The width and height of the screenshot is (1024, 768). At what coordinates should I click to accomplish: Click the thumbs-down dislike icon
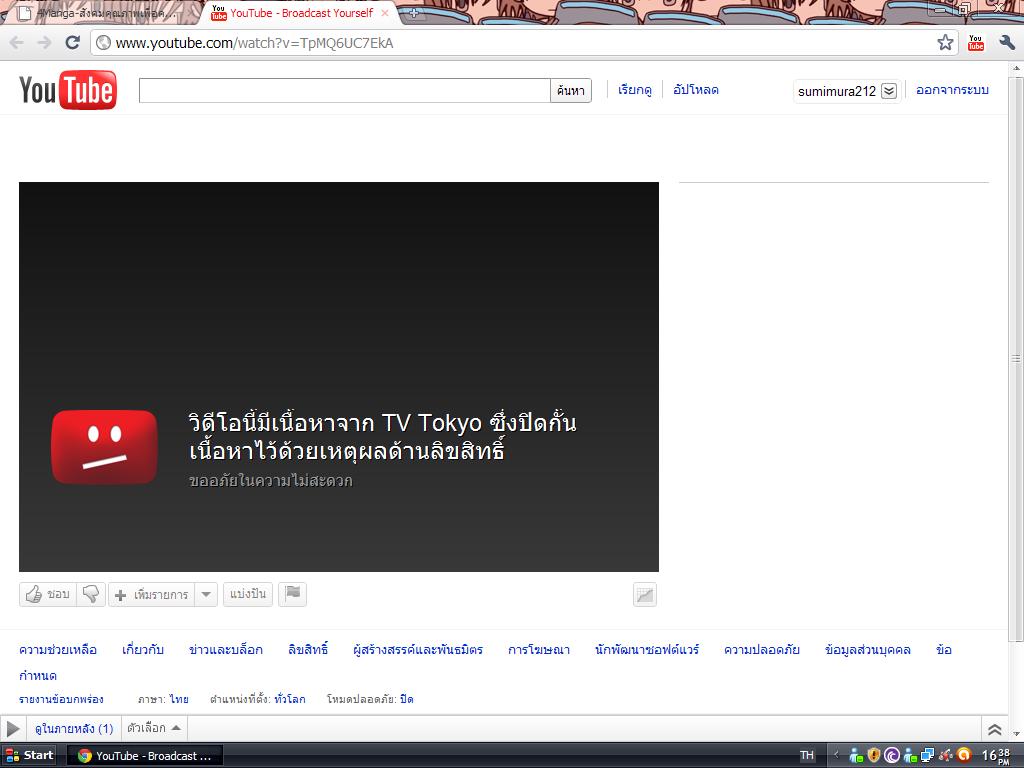tap(91, 594)
